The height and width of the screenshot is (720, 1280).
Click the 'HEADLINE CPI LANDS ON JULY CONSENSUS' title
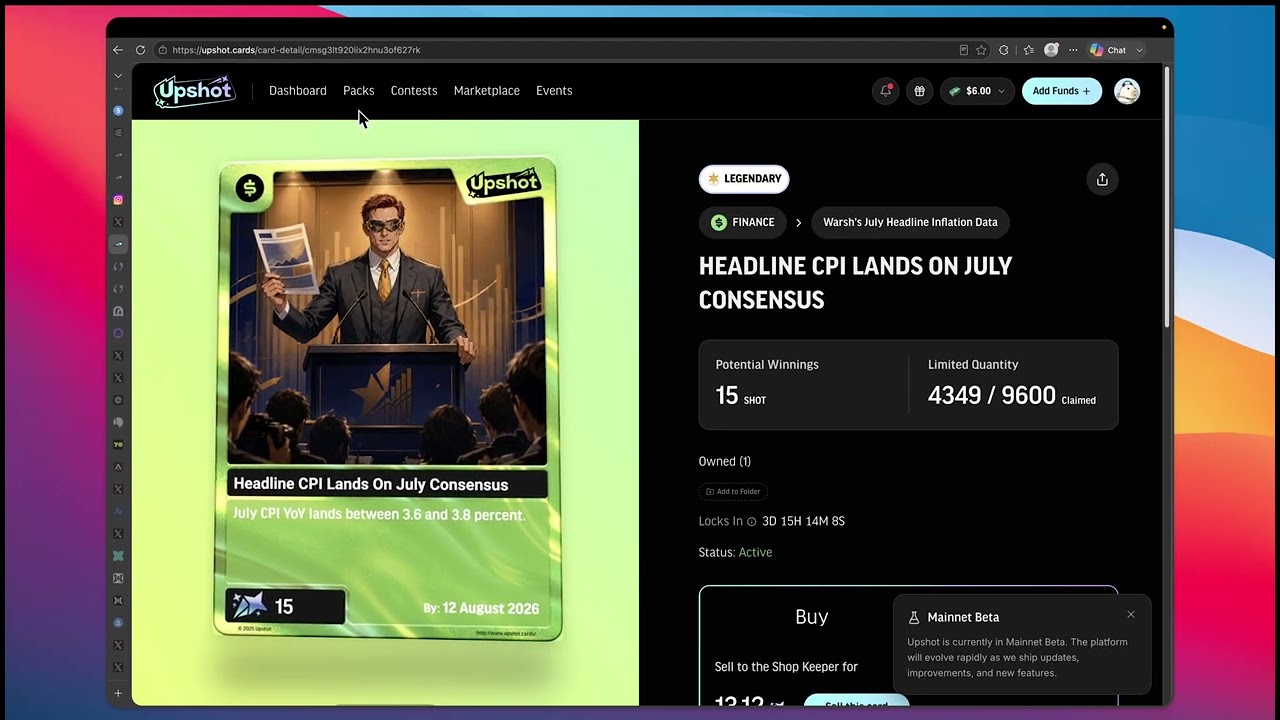click(x=856, y=283)
